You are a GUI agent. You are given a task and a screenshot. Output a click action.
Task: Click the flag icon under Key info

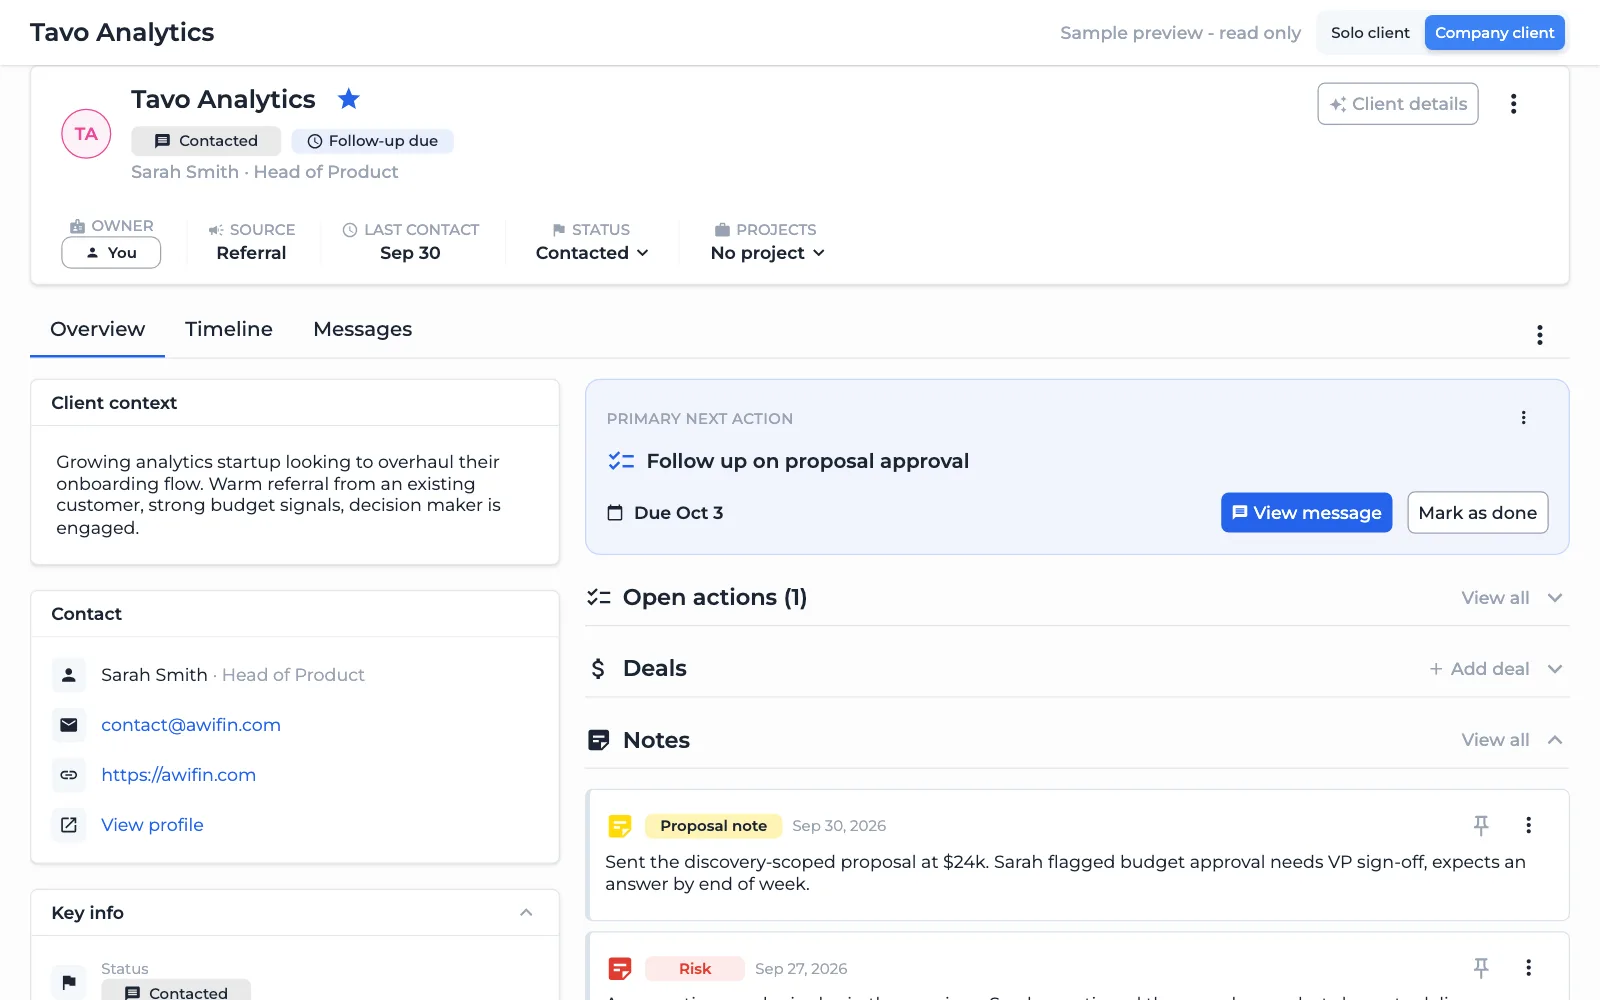(69, 982)
